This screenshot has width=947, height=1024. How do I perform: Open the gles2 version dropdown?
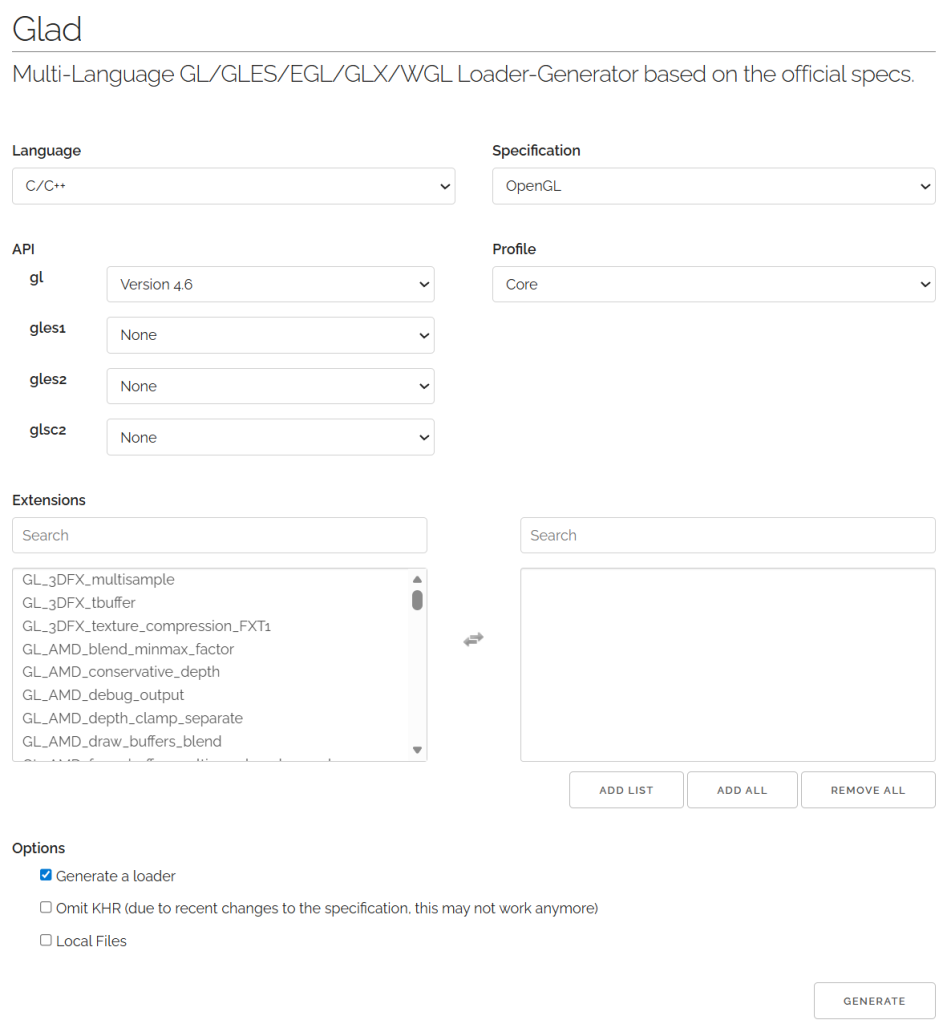(x=270, y=386)
